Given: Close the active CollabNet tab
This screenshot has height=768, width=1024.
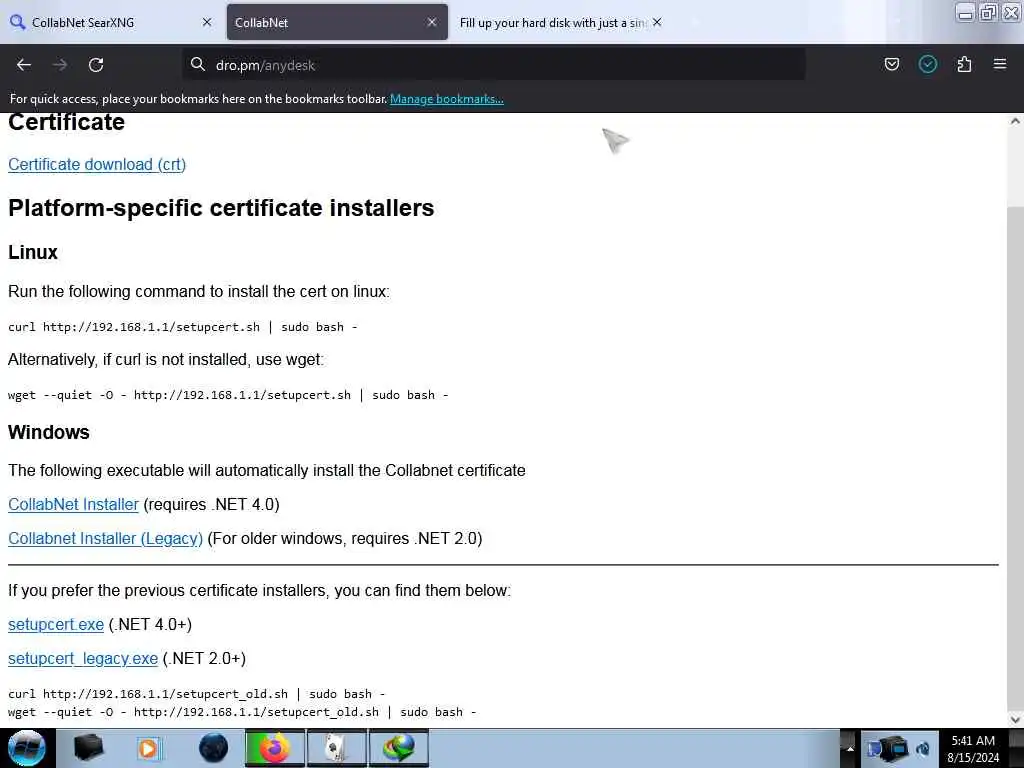Looking at the screenshot, I should (x=432, y=22).
